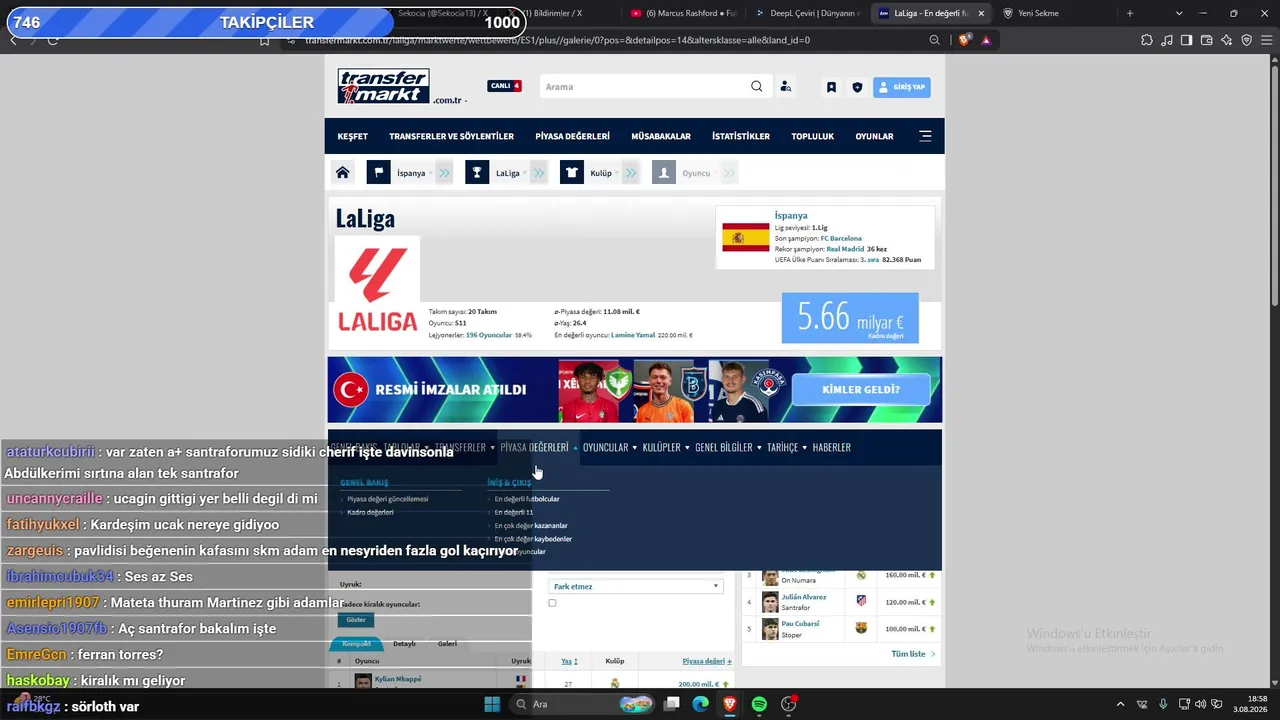Focus the Arama search field

pos(644,87)
